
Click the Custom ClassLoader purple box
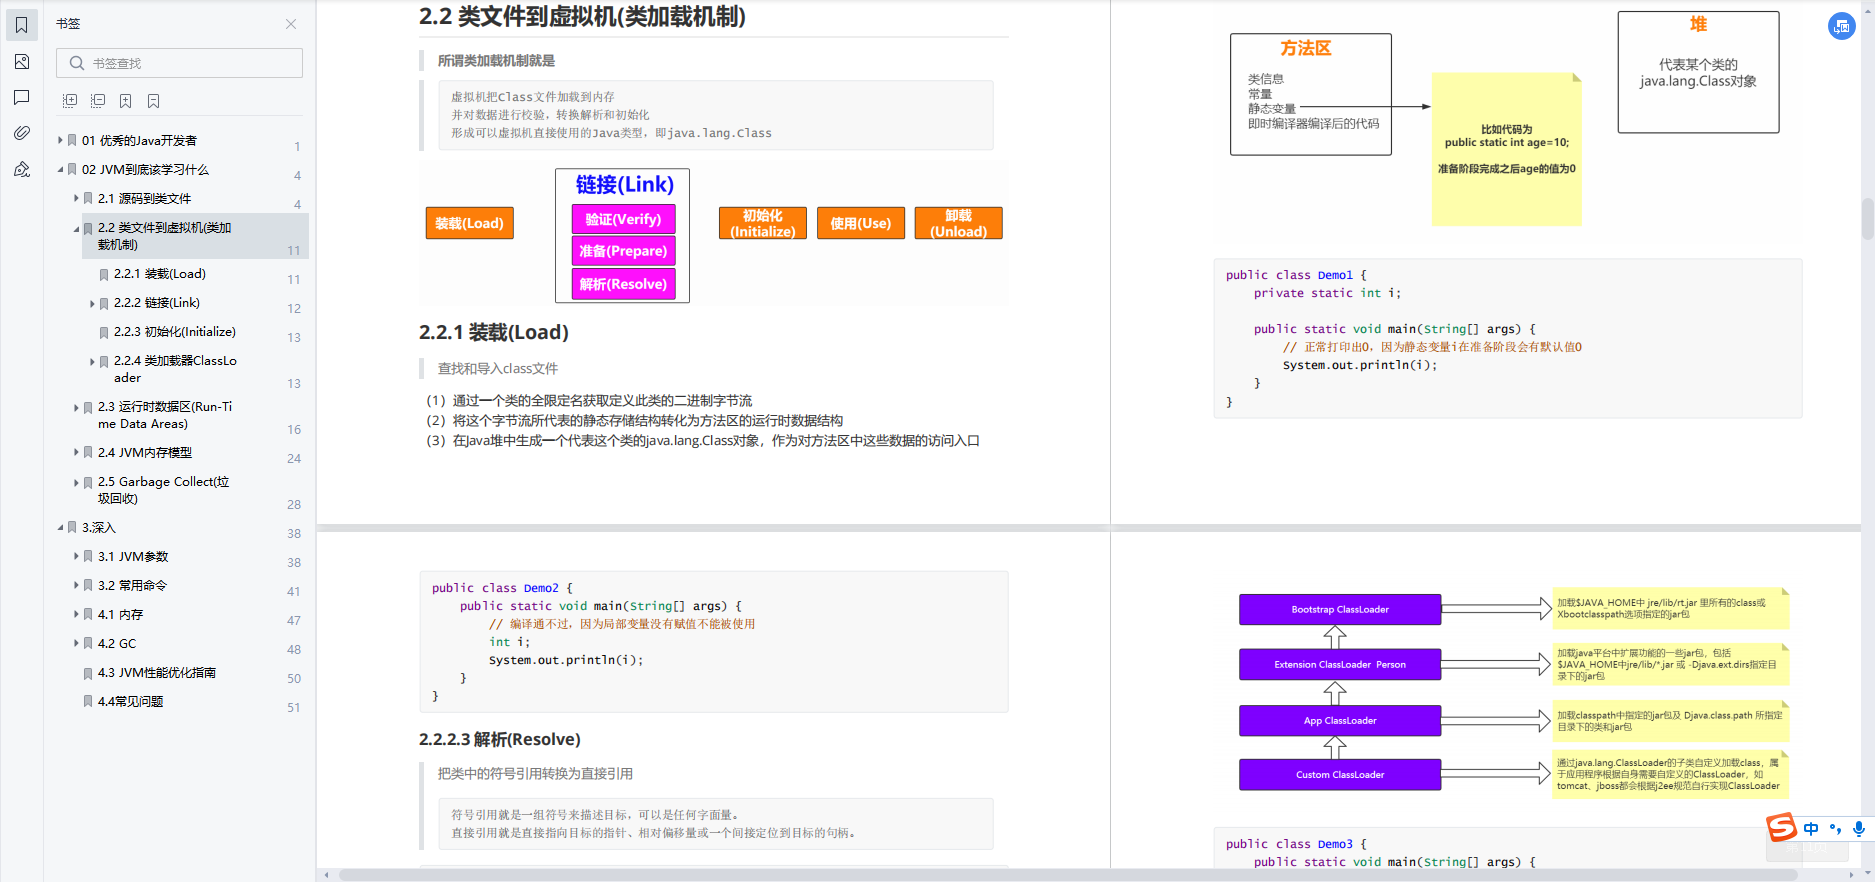point(1340,775)
